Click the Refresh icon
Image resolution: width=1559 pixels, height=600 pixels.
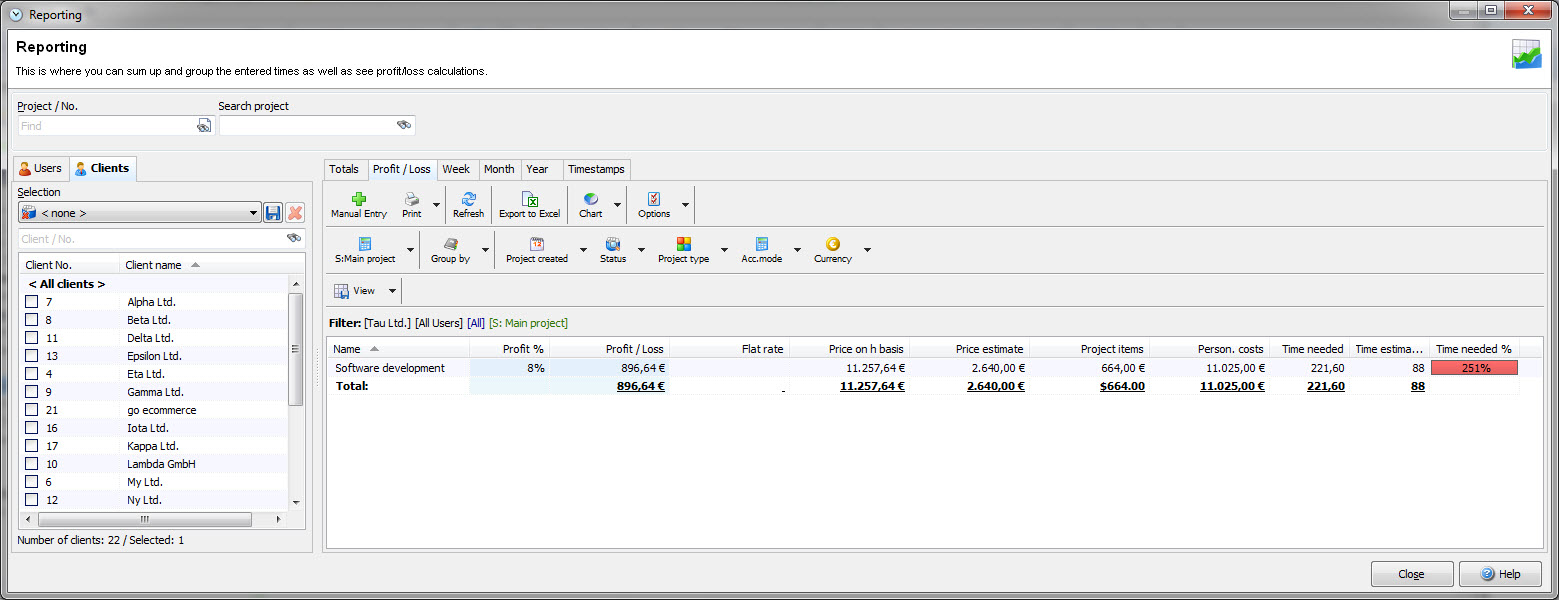coord(468,199)
